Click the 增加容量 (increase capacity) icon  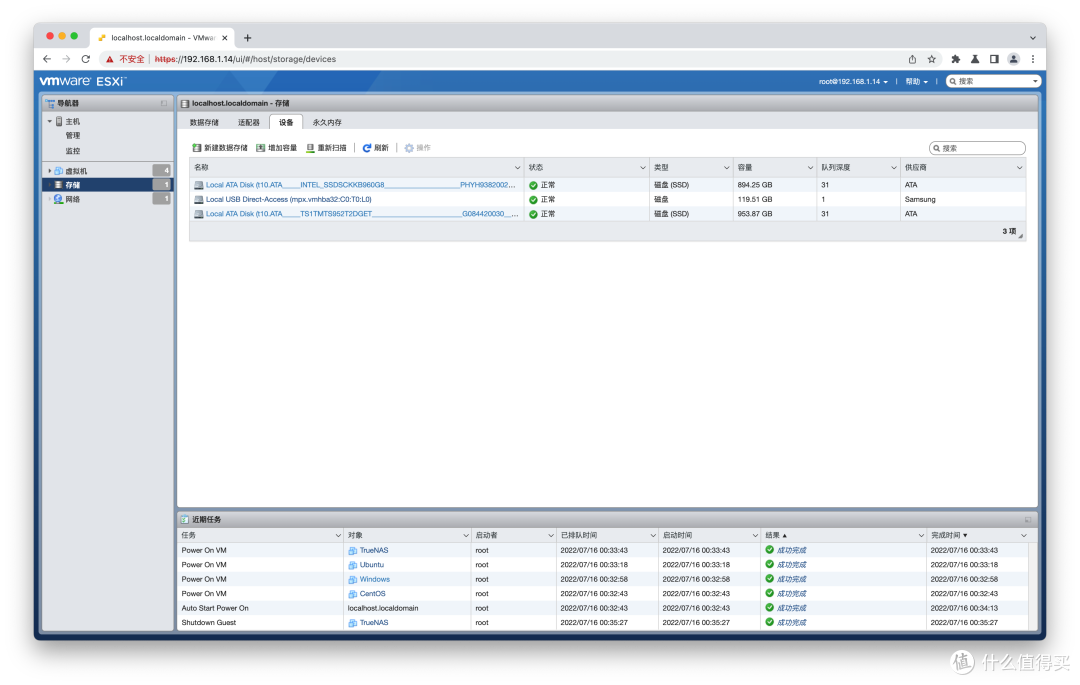point(260,147)
